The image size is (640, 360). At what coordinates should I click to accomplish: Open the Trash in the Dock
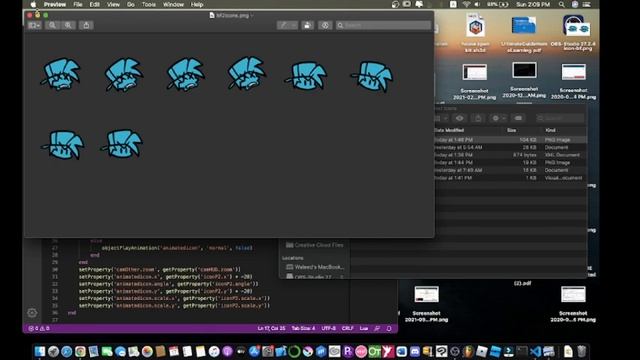[582, 351]
